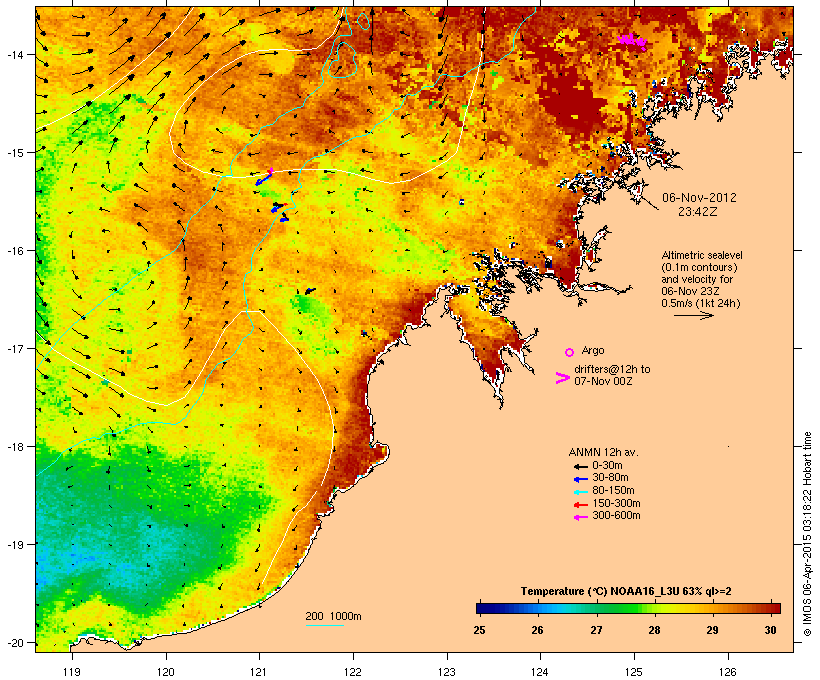
Task: Click the longitude axis label '124'
Action: click(x=540, y=672)
